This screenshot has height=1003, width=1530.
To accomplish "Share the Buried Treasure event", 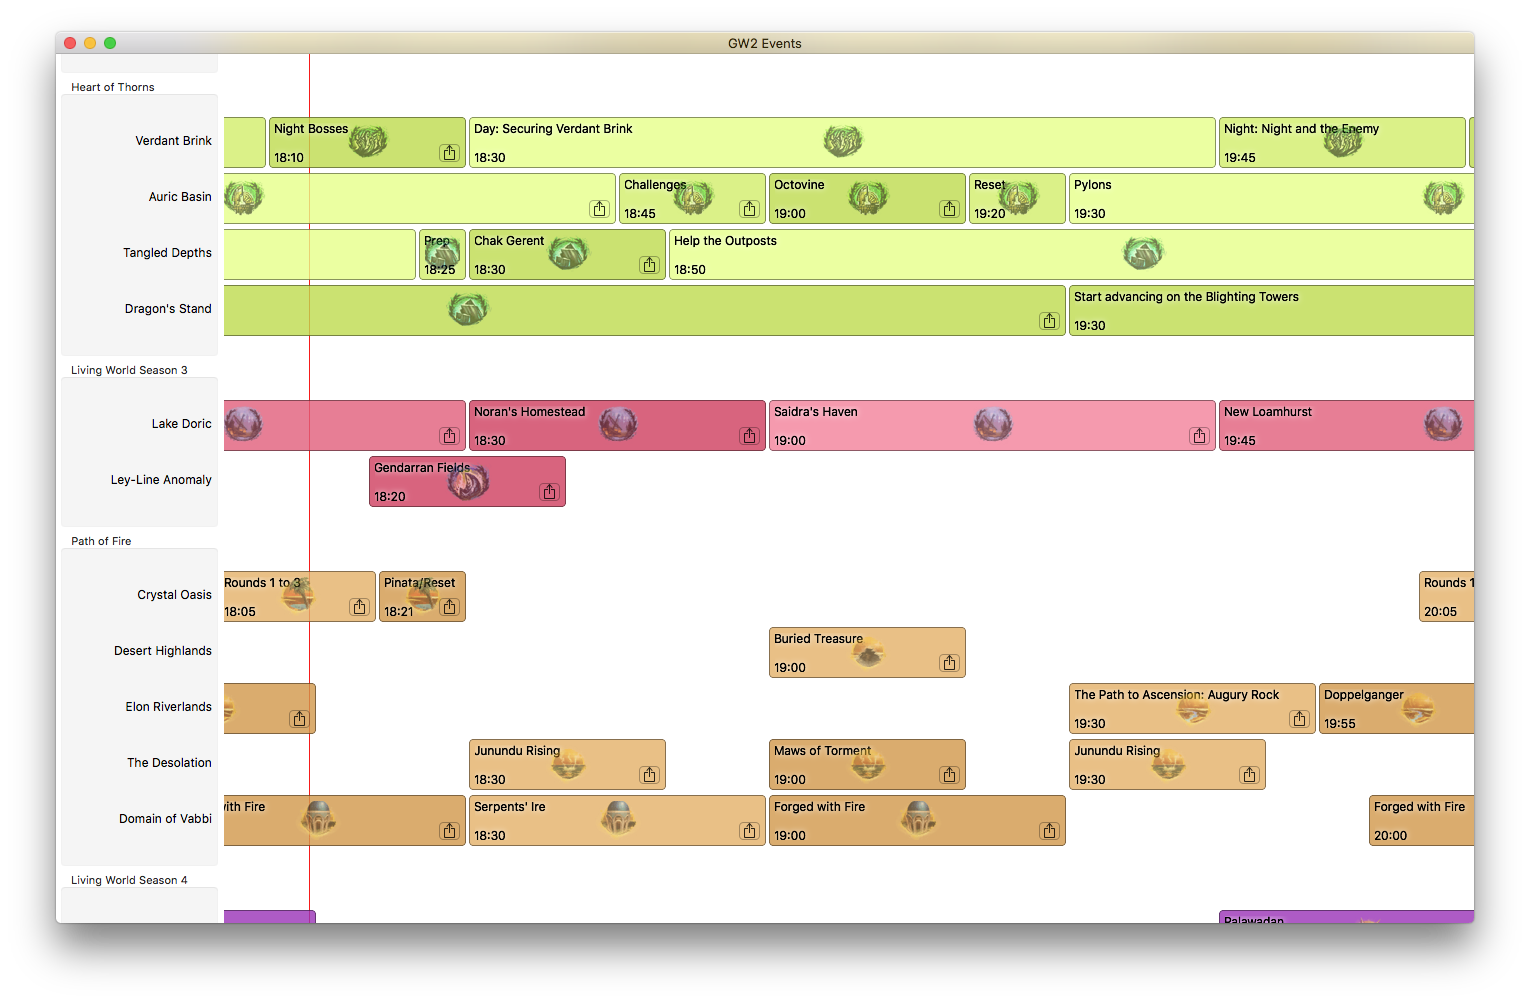I will 949,663.
